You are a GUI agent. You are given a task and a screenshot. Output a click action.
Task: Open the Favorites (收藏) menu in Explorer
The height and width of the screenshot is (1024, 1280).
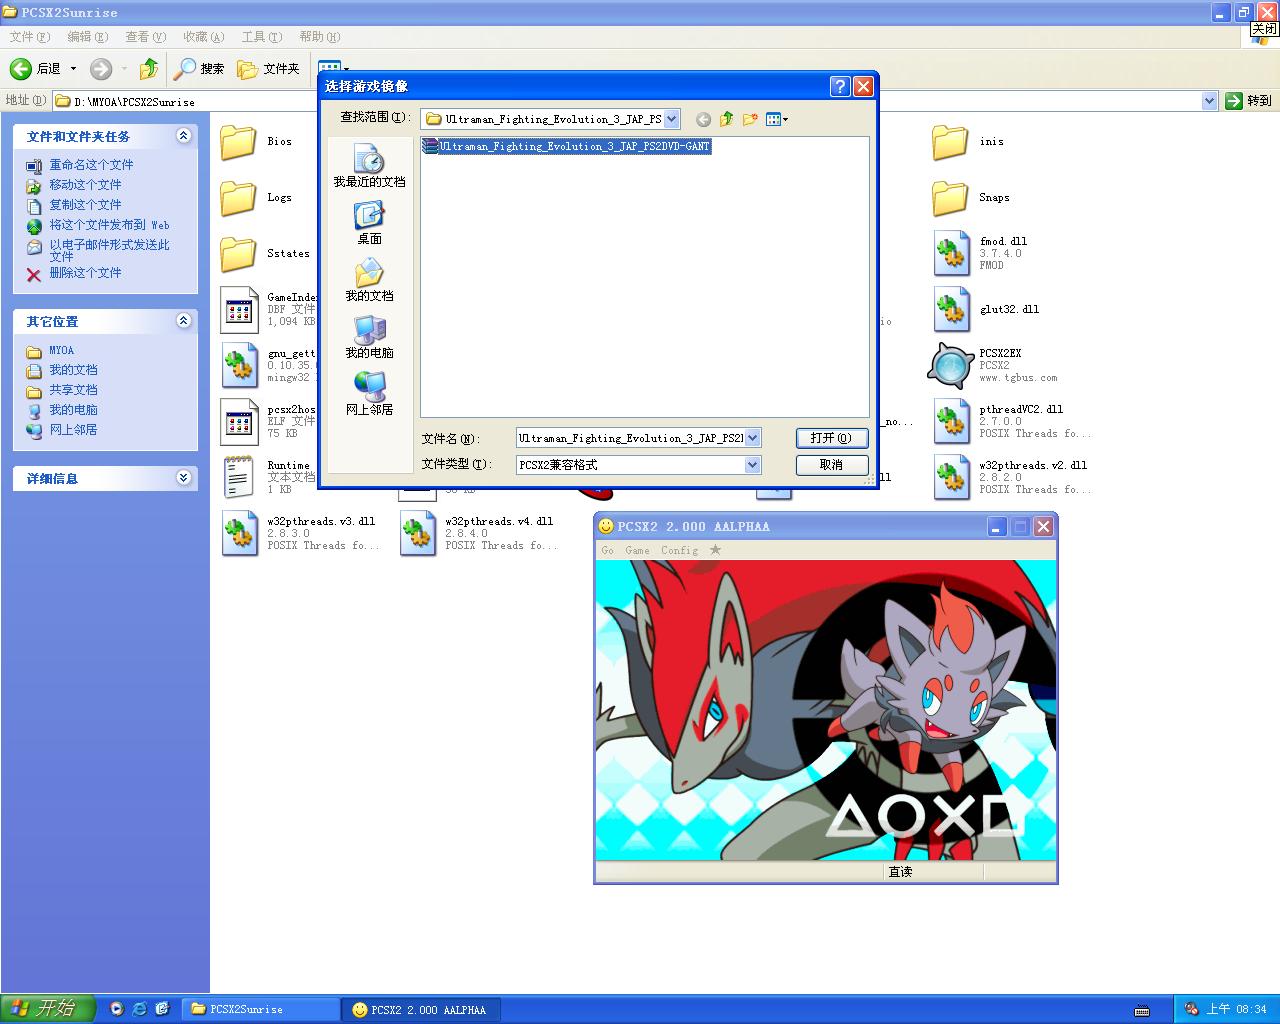(203, 37)
